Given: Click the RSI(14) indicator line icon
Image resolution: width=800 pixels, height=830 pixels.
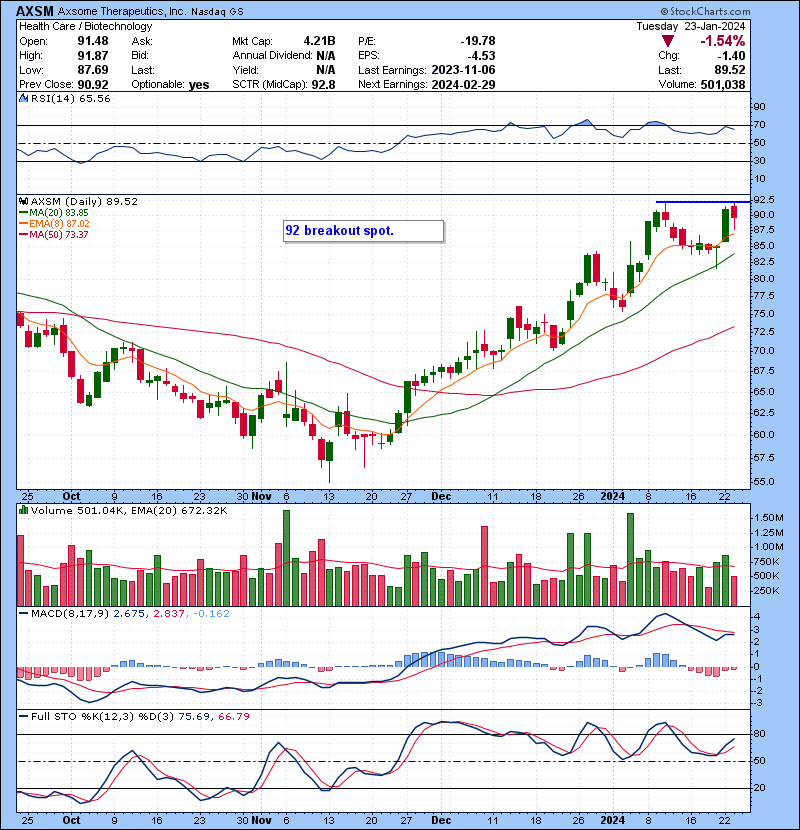Looking at the screenshot, I should click(x=23, y=98).
